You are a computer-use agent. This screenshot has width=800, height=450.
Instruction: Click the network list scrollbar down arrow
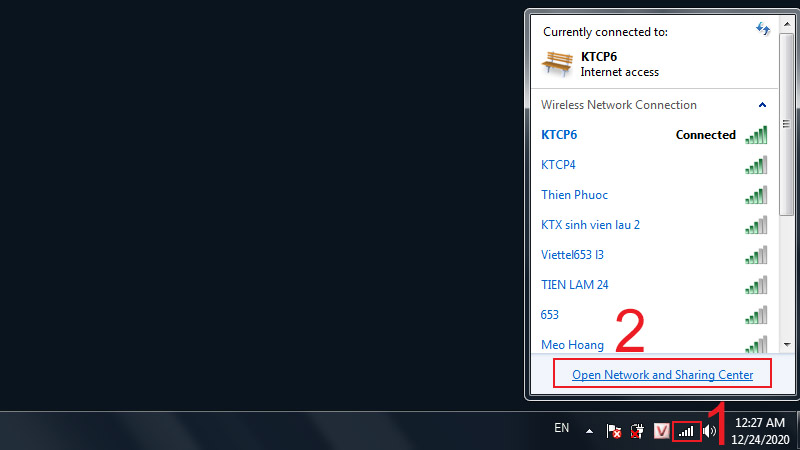pos(786,344)
